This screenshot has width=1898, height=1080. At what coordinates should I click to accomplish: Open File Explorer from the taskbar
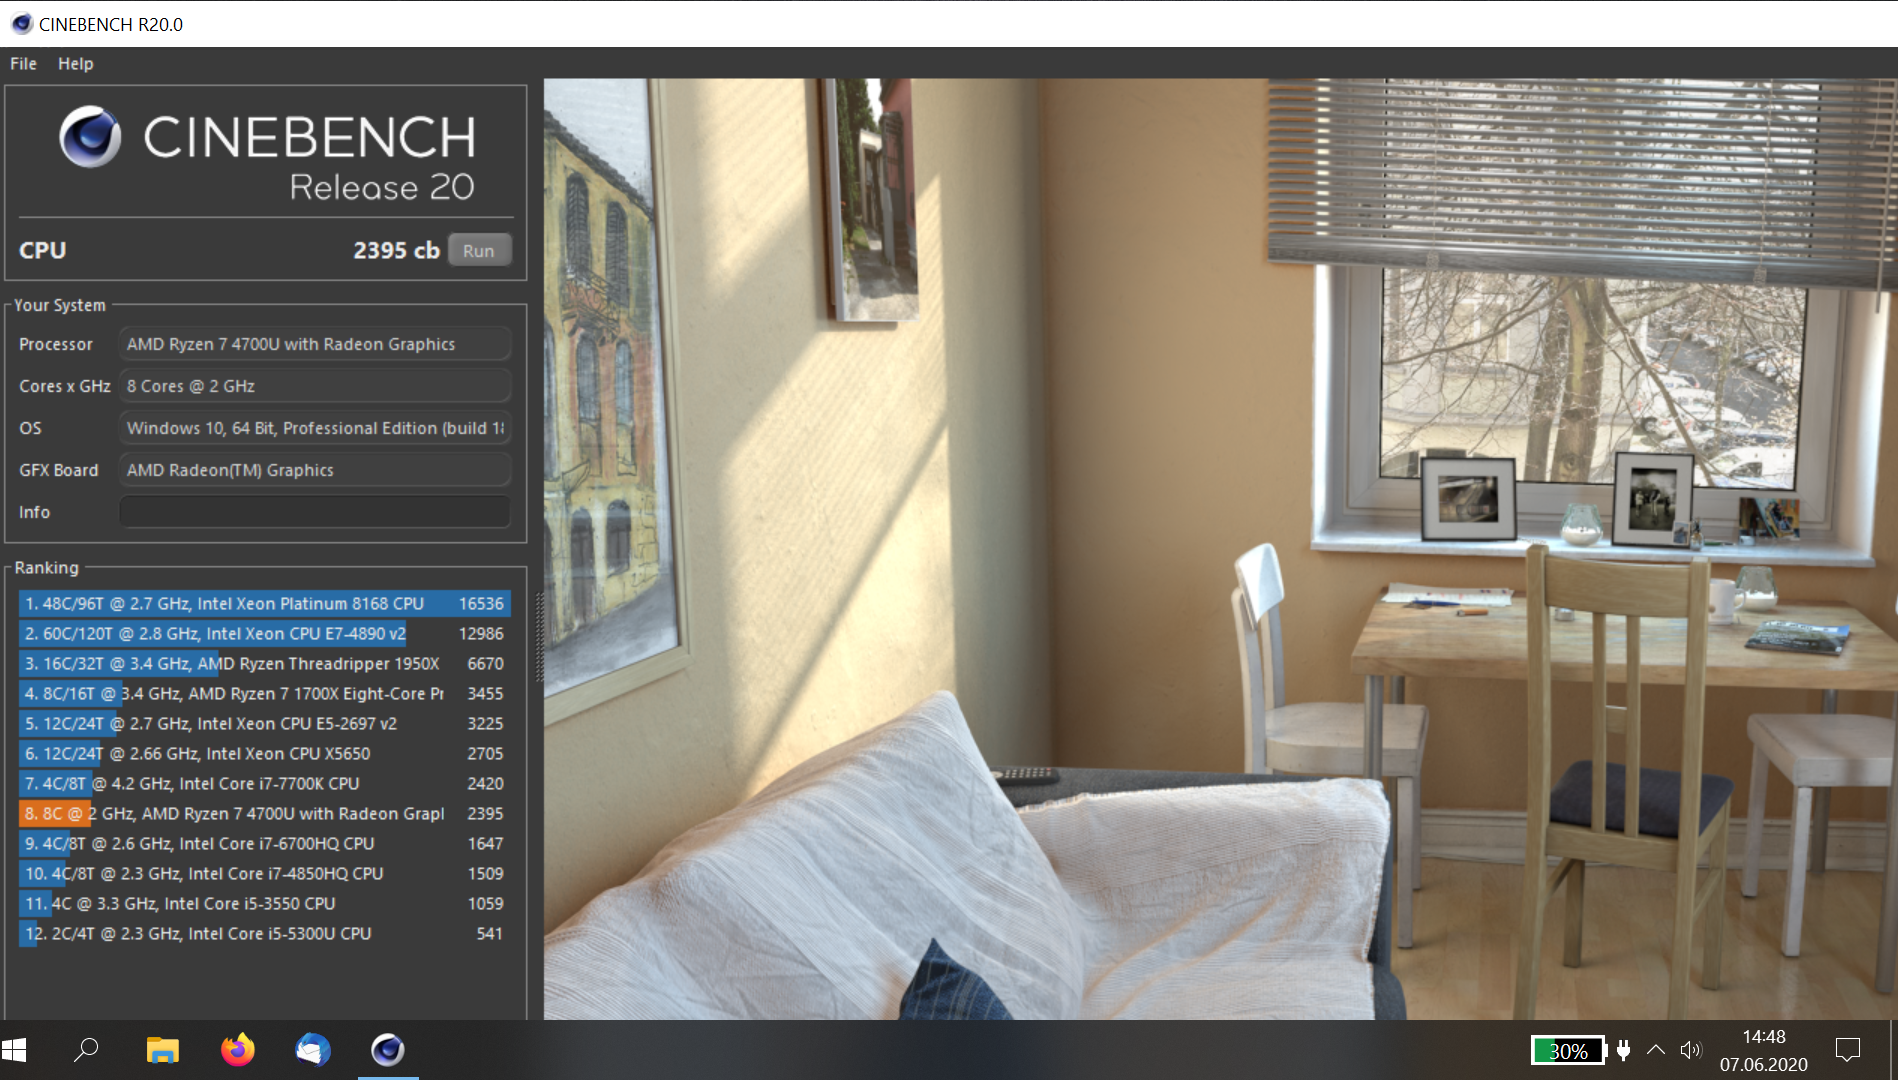[162, 1050]
